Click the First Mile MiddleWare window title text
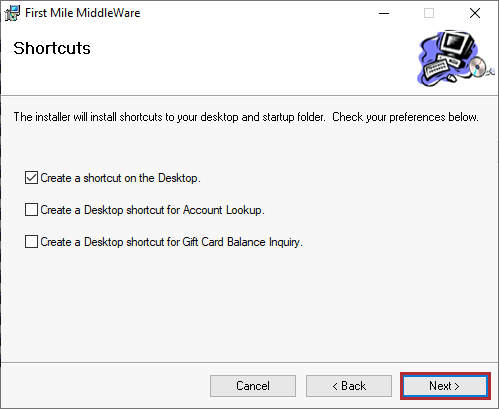 point(83,13)
